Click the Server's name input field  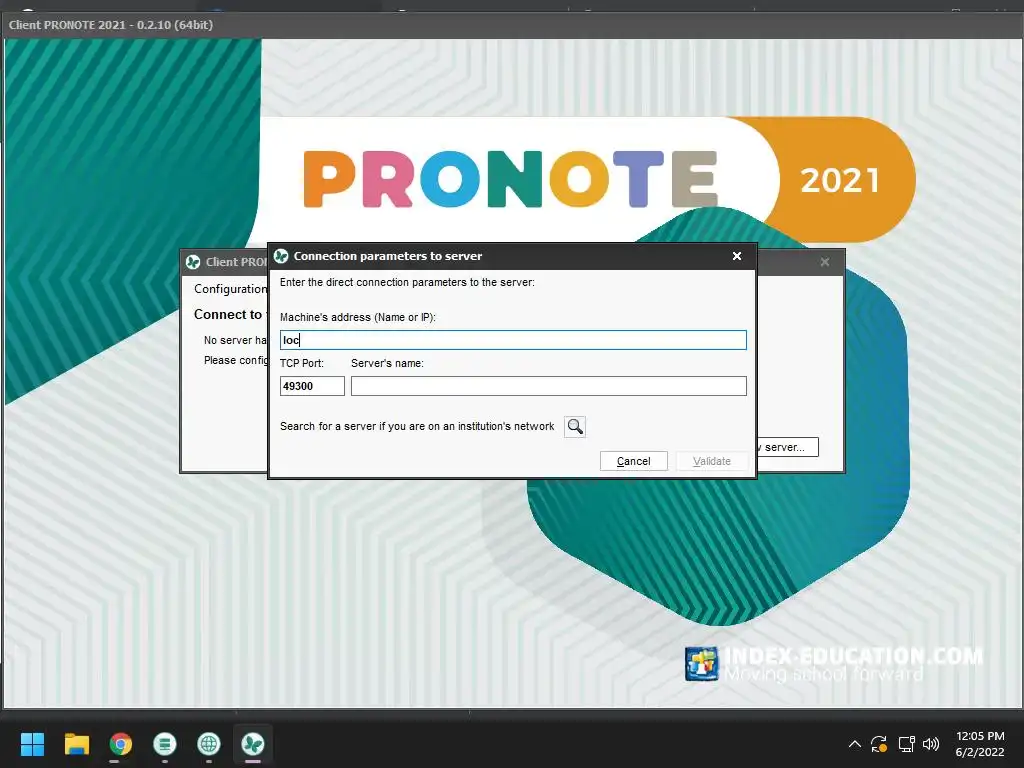click(x=549, y=386)
